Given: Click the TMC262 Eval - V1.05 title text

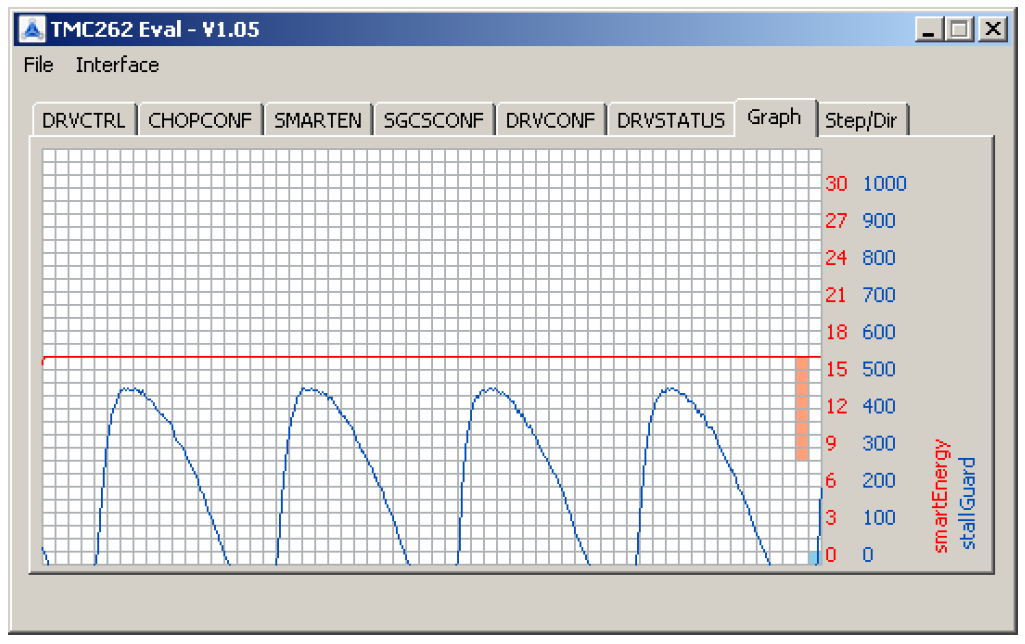Looking at the screenshot, I should coord(155,29).
